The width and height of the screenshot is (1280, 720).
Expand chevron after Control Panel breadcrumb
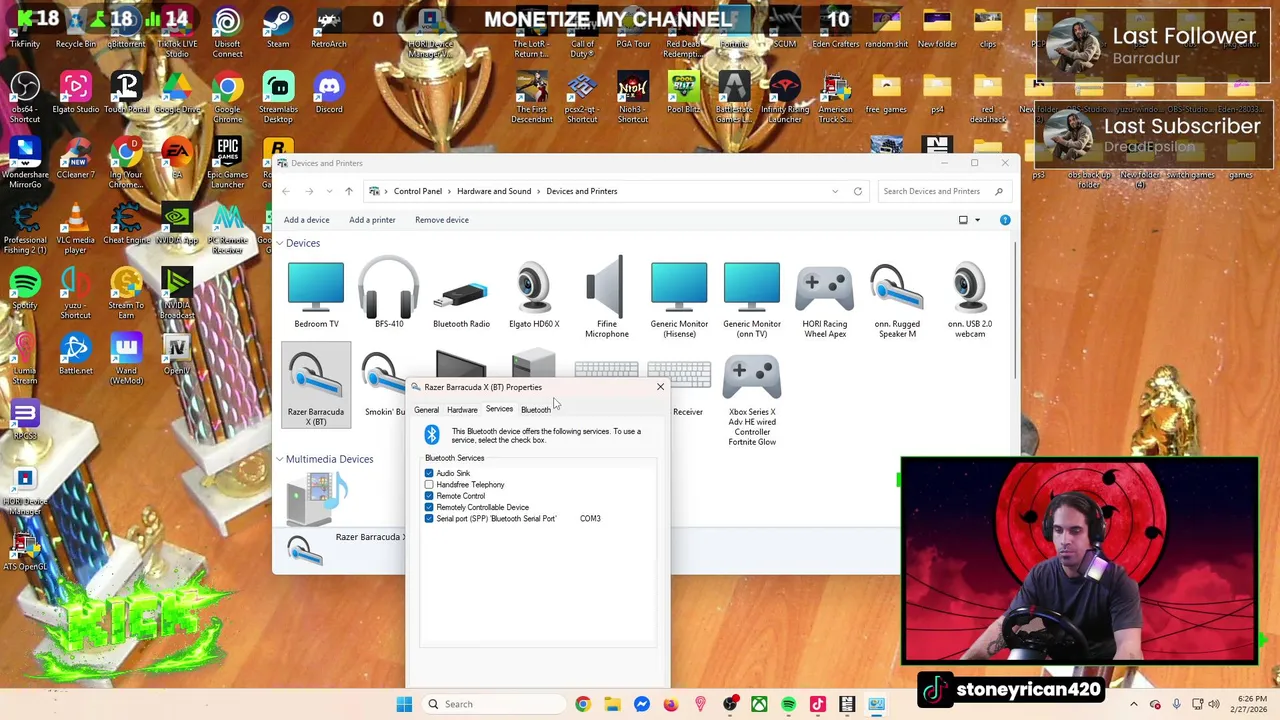tap(449, 191)
